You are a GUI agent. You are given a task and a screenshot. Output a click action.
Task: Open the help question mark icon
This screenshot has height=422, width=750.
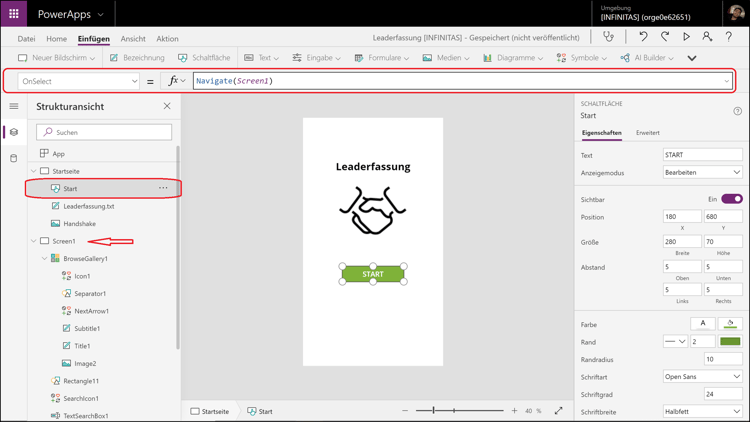click(729, 37)
